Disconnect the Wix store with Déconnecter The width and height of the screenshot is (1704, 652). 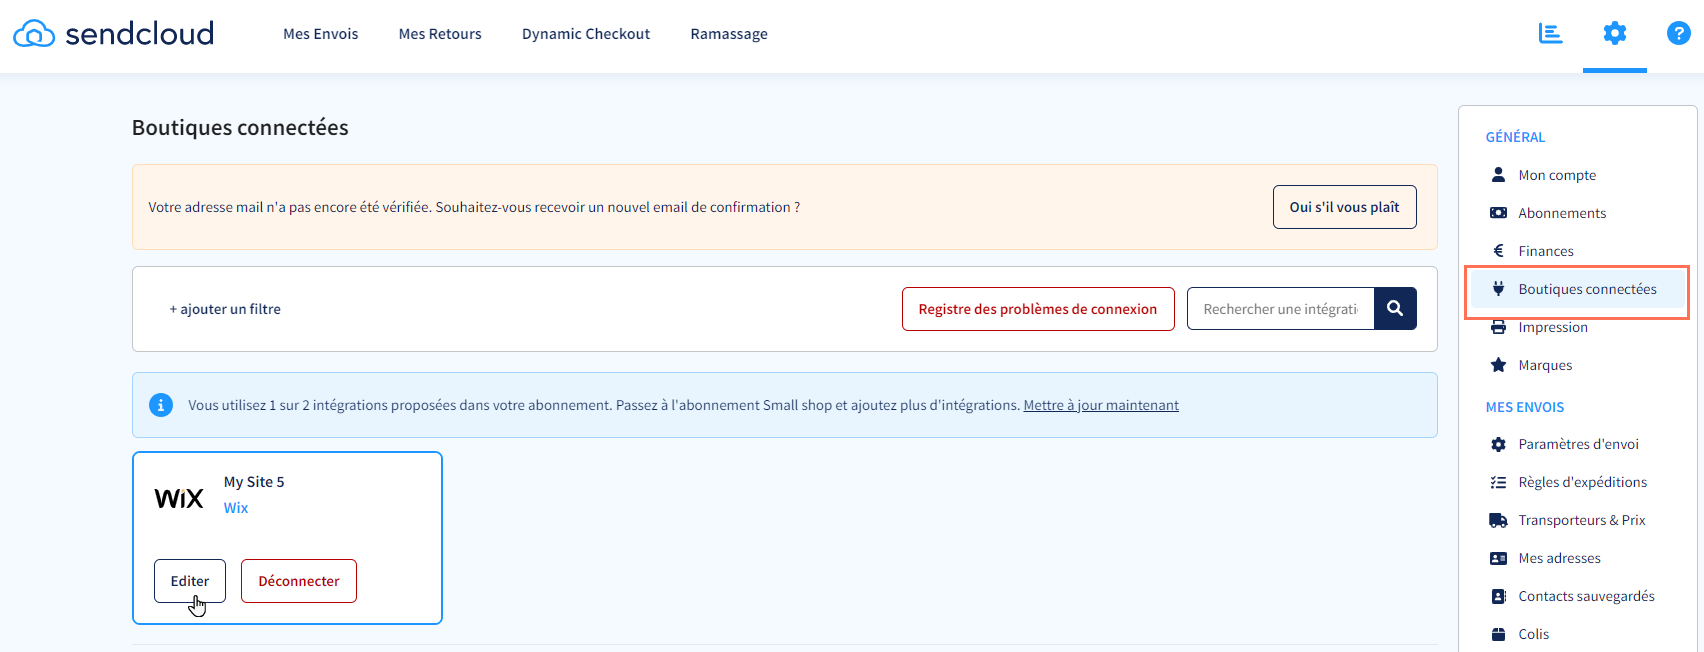coord(299,581)
